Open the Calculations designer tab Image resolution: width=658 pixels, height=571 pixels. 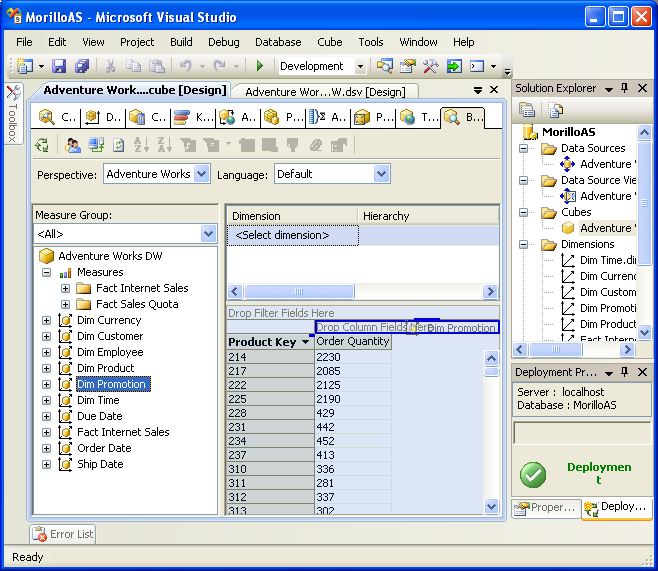pyautogui.click(x=147, y=117)
